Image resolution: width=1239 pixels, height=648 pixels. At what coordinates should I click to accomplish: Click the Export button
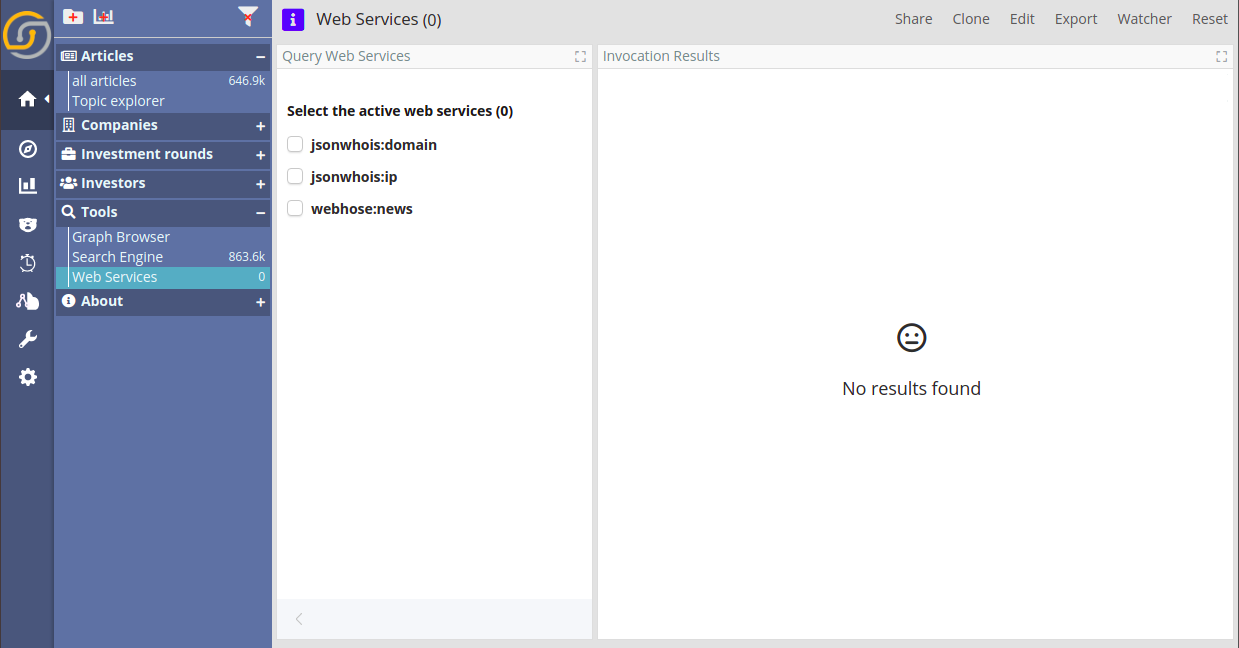[x=1076, y=19]
